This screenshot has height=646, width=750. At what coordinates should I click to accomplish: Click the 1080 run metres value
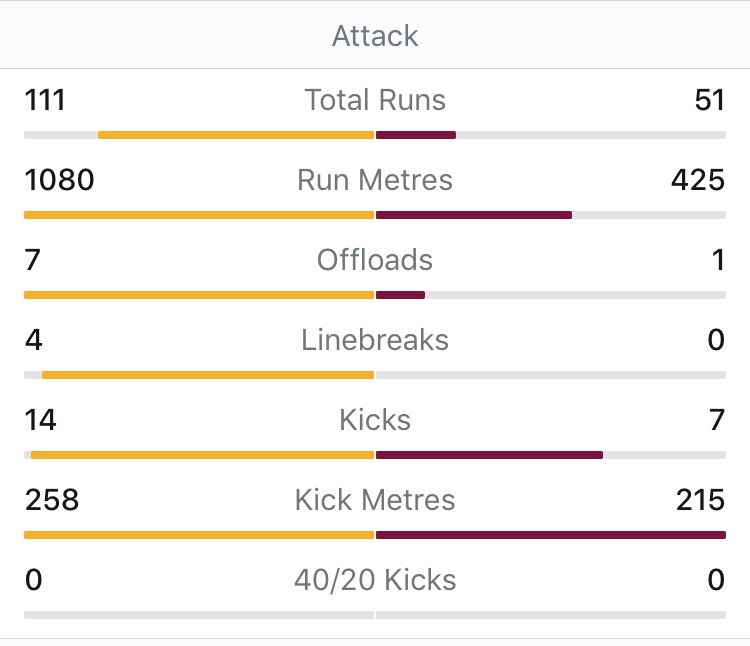(59, 180)
